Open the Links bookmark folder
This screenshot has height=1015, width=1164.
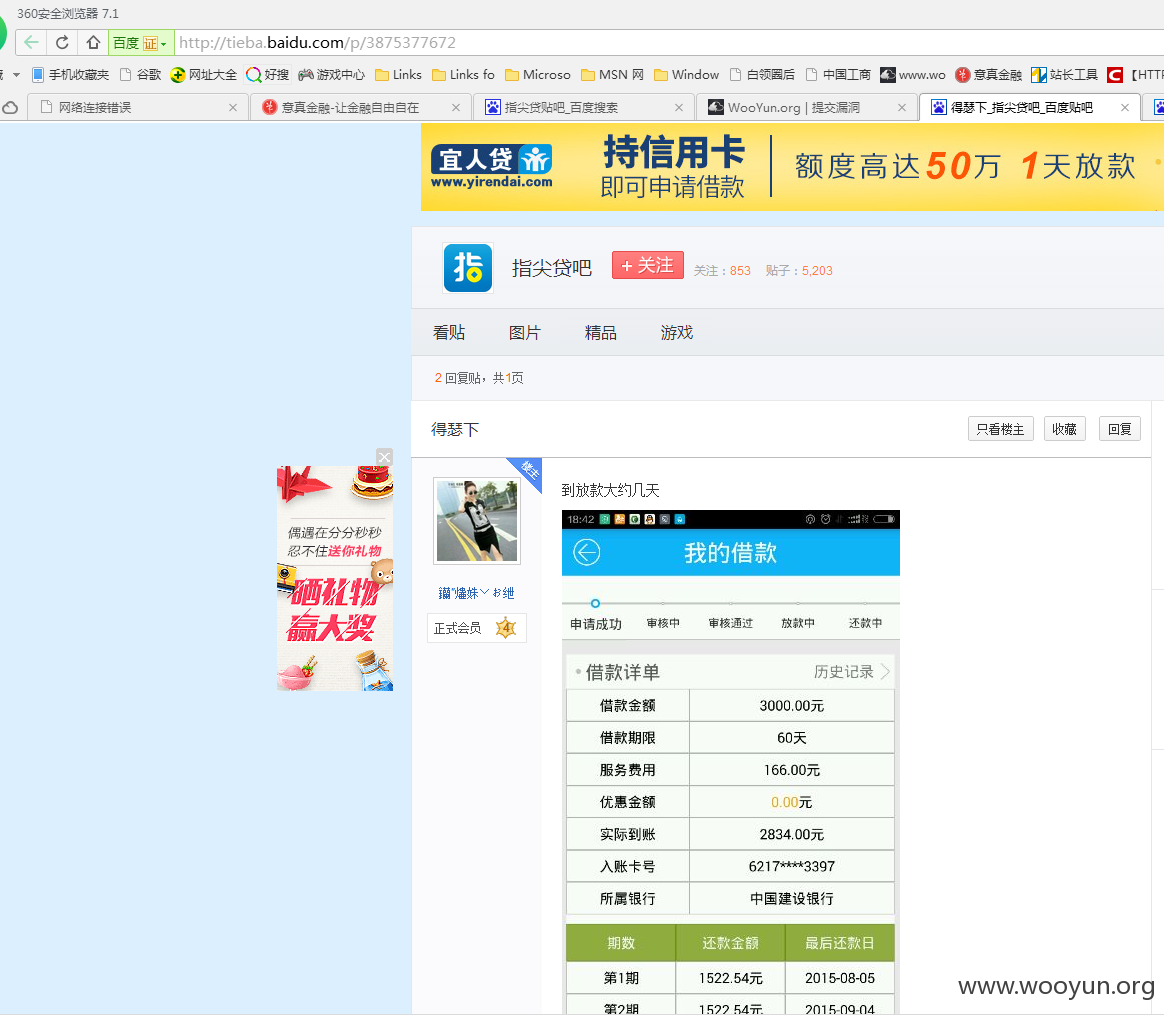[399, 74]
